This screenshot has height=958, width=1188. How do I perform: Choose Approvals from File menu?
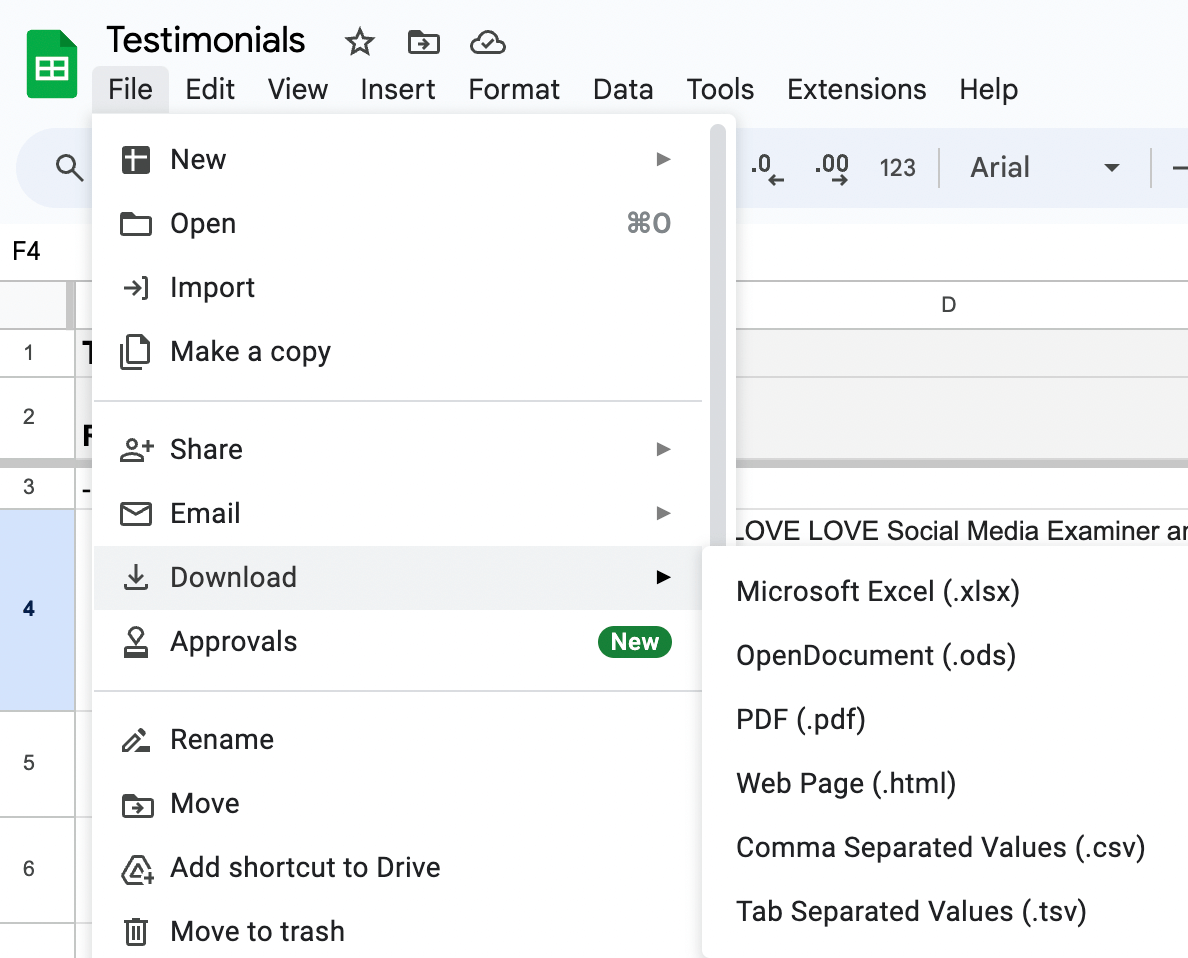[x=398, y=641]
